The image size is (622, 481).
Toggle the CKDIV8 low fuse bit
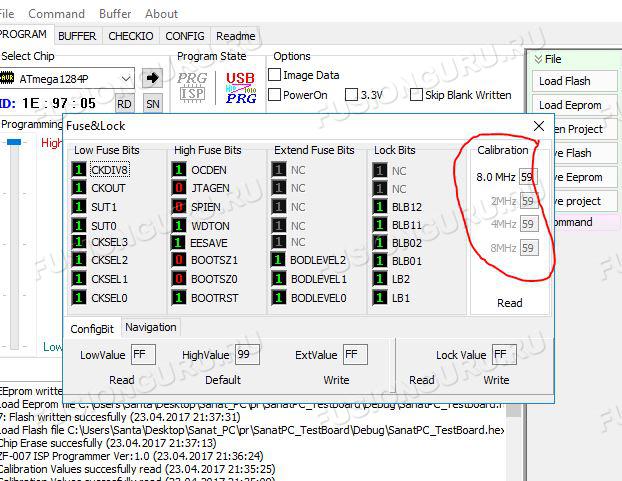79,170
